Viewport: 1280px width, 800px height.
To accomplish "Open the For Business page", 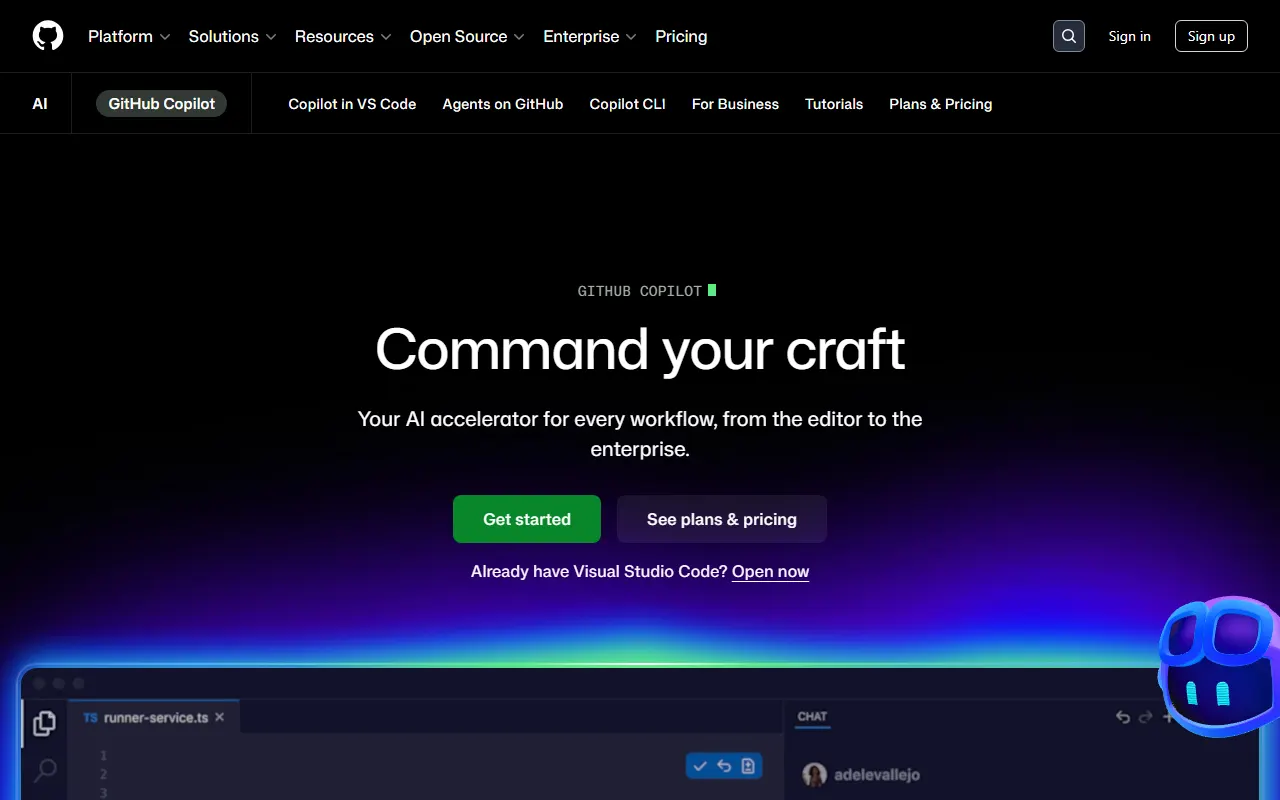I will pos(735,104).
